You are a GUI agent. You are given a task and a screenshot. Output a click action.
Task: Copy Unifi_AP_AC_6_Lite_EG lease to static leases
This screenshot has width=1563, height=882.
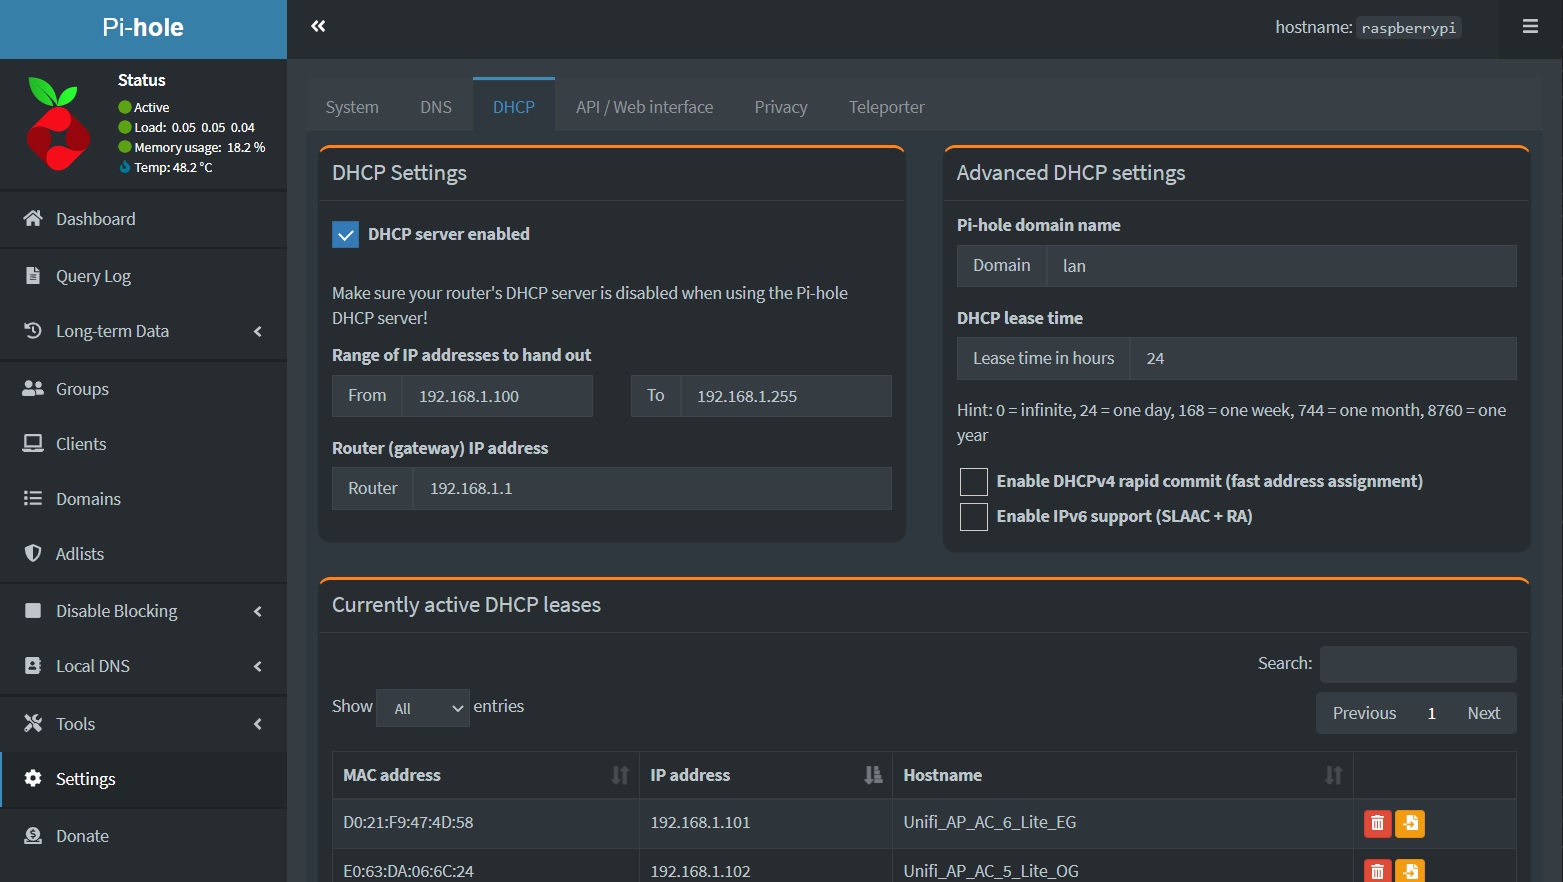click(1410, 823)
